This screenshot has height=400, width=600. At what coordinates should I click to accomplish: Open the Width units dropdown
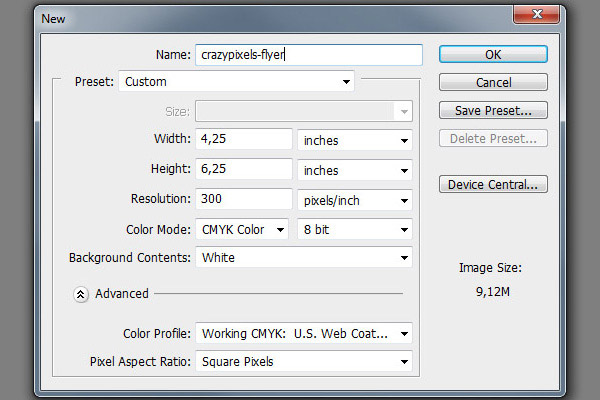354,141
